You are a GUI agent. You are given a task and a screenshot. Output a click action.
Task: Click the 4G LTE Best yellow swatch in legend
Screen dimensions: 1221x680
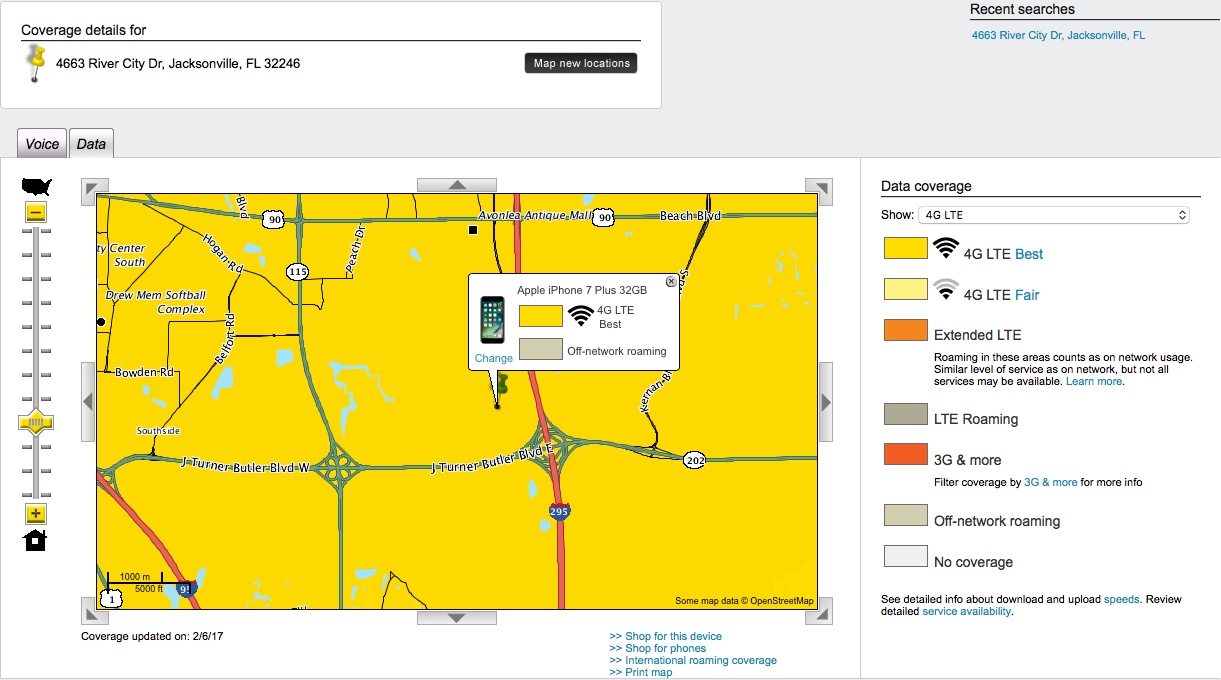pos(905,248)
